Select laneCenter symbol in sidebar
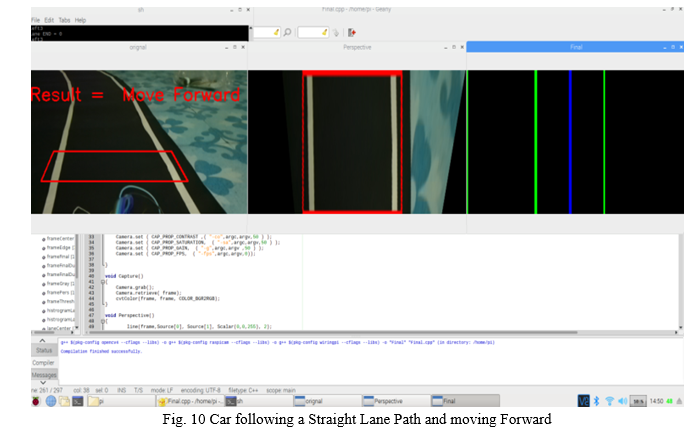Viewport: 698px width, 434px height. [x=60, y=328]
